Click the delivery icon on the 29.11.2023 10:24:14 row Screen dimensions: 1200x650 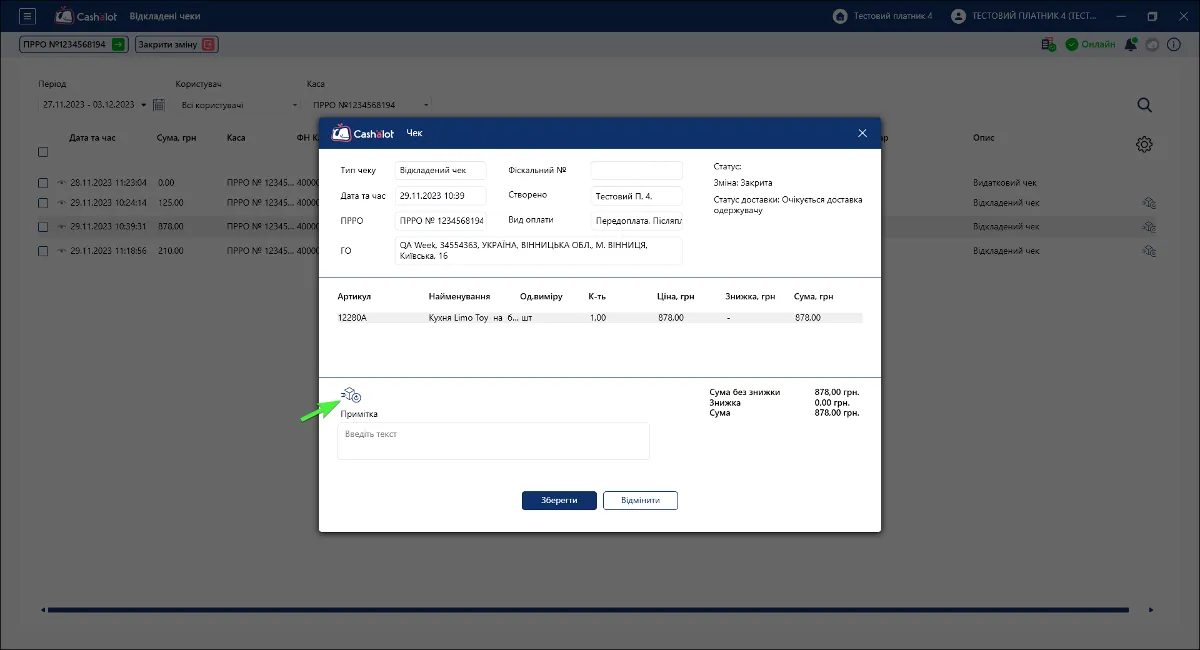1149,203
